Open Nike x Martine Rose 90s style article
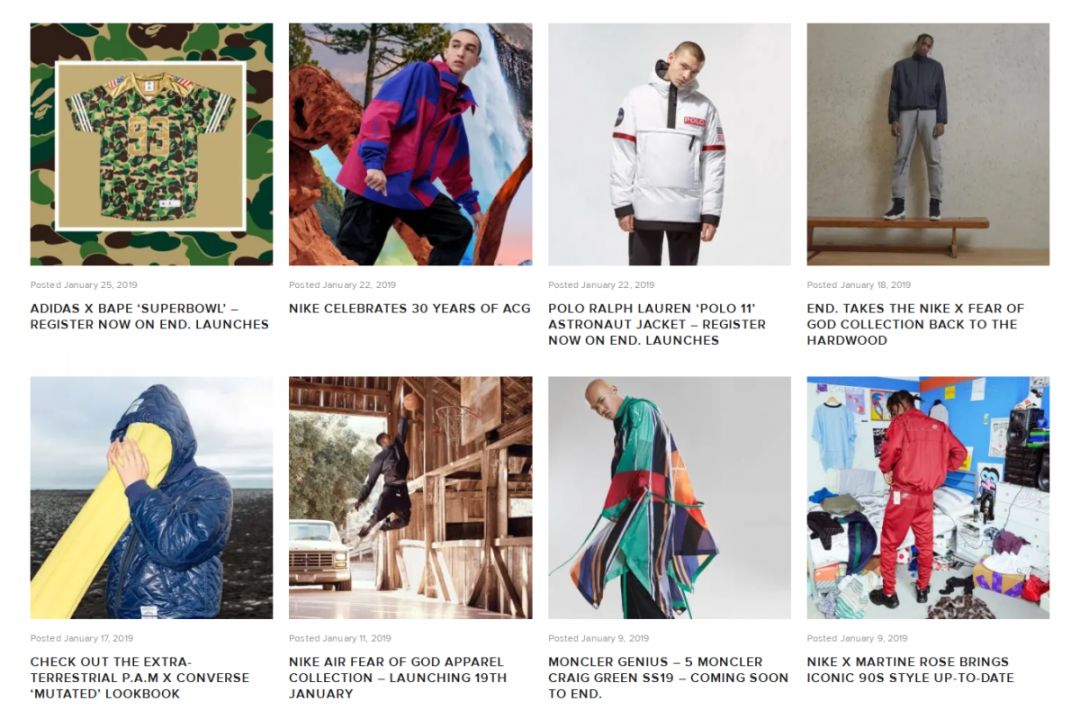Viewport: 1080px width, 710px height. coord(911,669)
